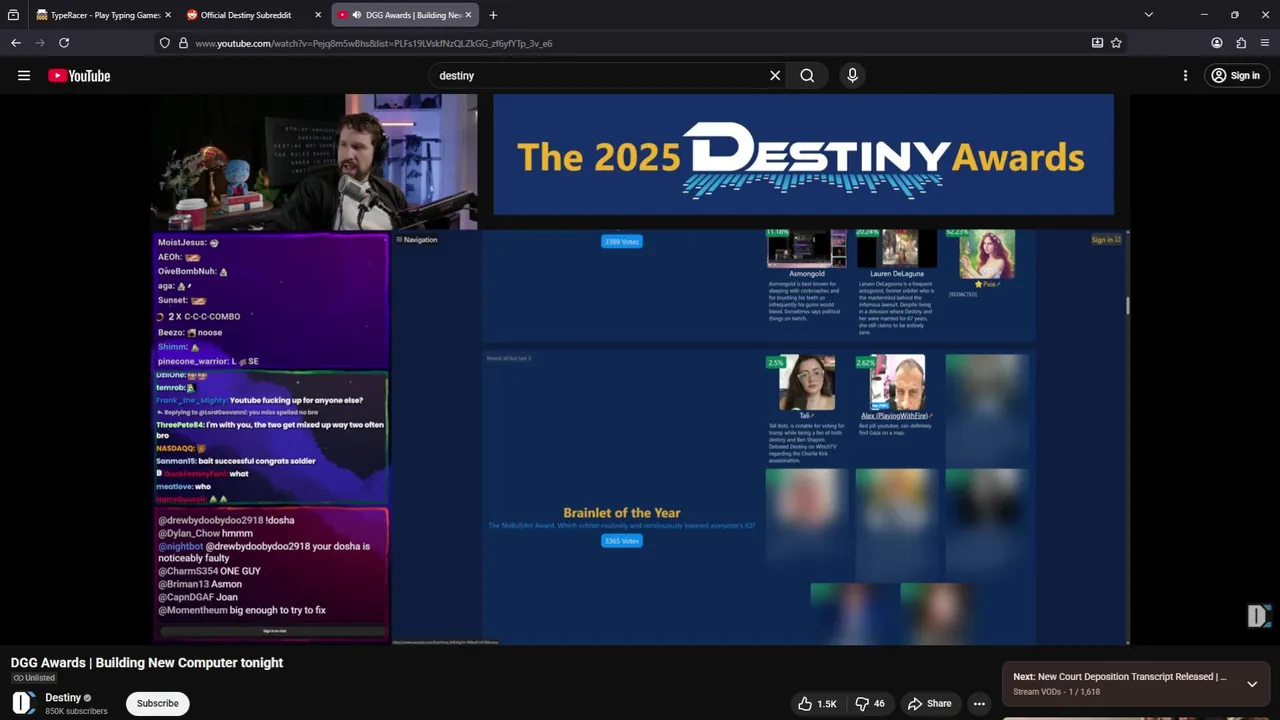Image resolution: width=1280 pixels, height=720 pixels.
Task: Click the channel watermark on video corner
Action: pos(1257,616)
